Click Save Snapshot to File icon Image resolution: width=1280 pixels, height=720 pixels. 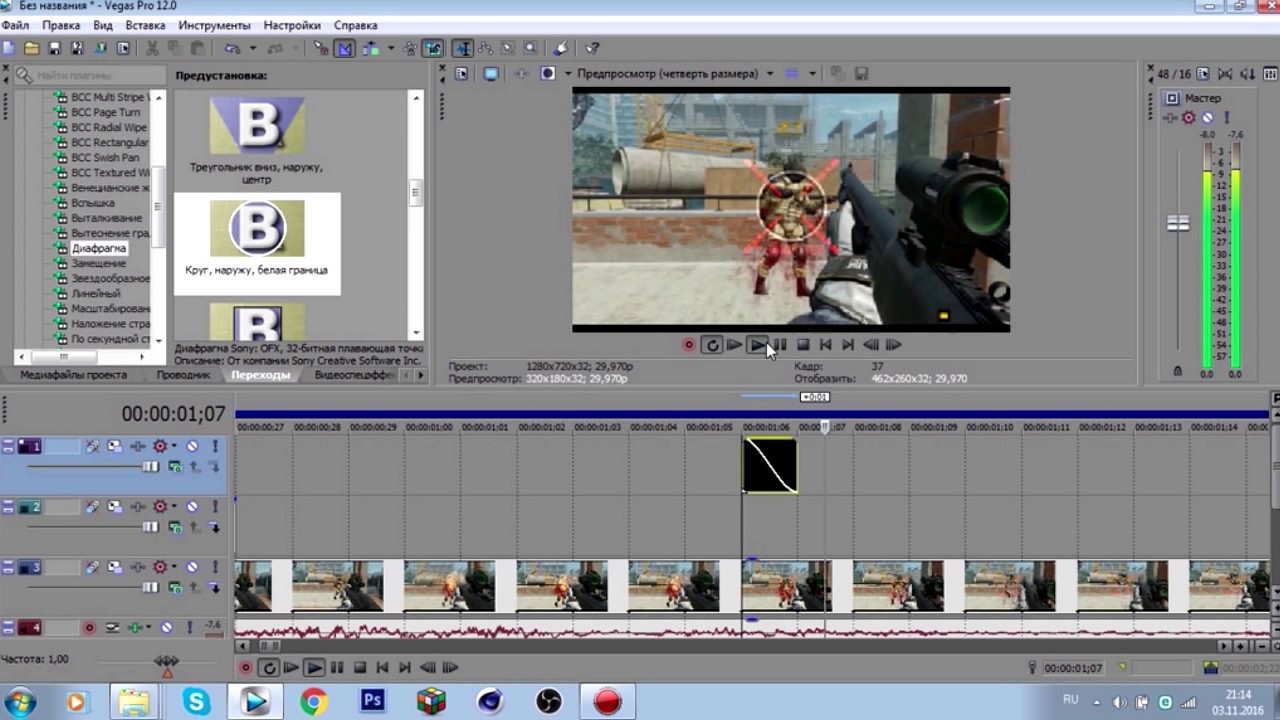(x=861, y=73)
